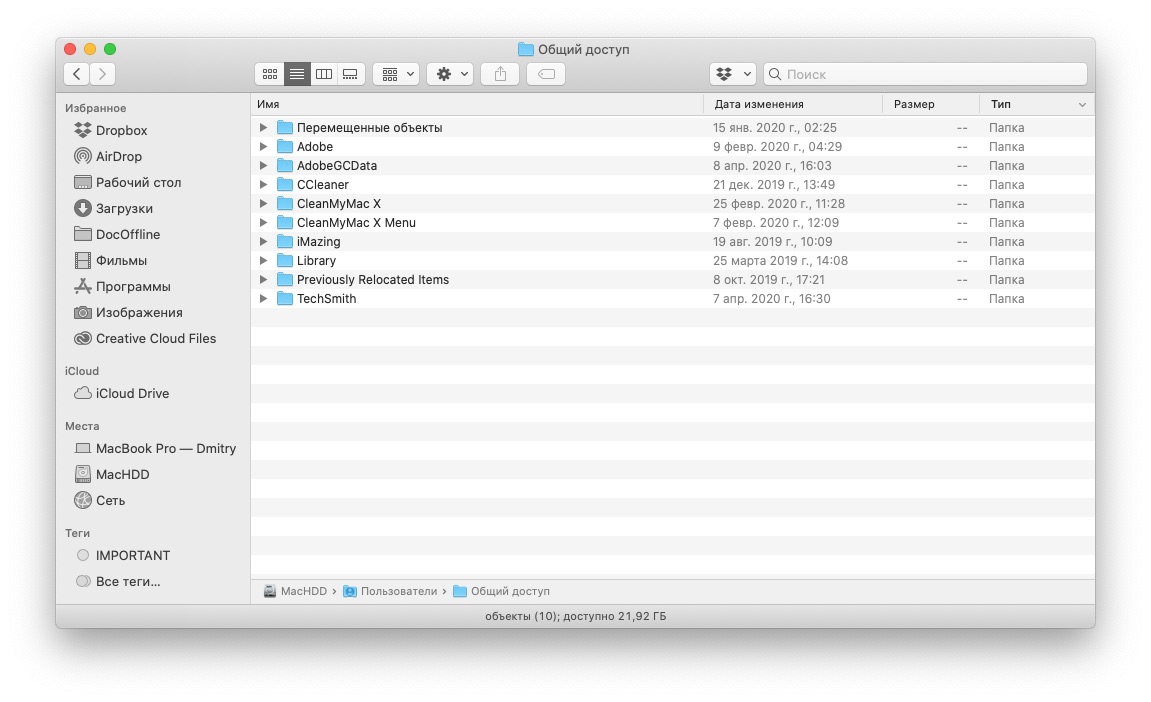This screenshot has width=1151, height=702.
Task: Open the Dropbox dropdown in the toolbar
Action: click(732, 73)
